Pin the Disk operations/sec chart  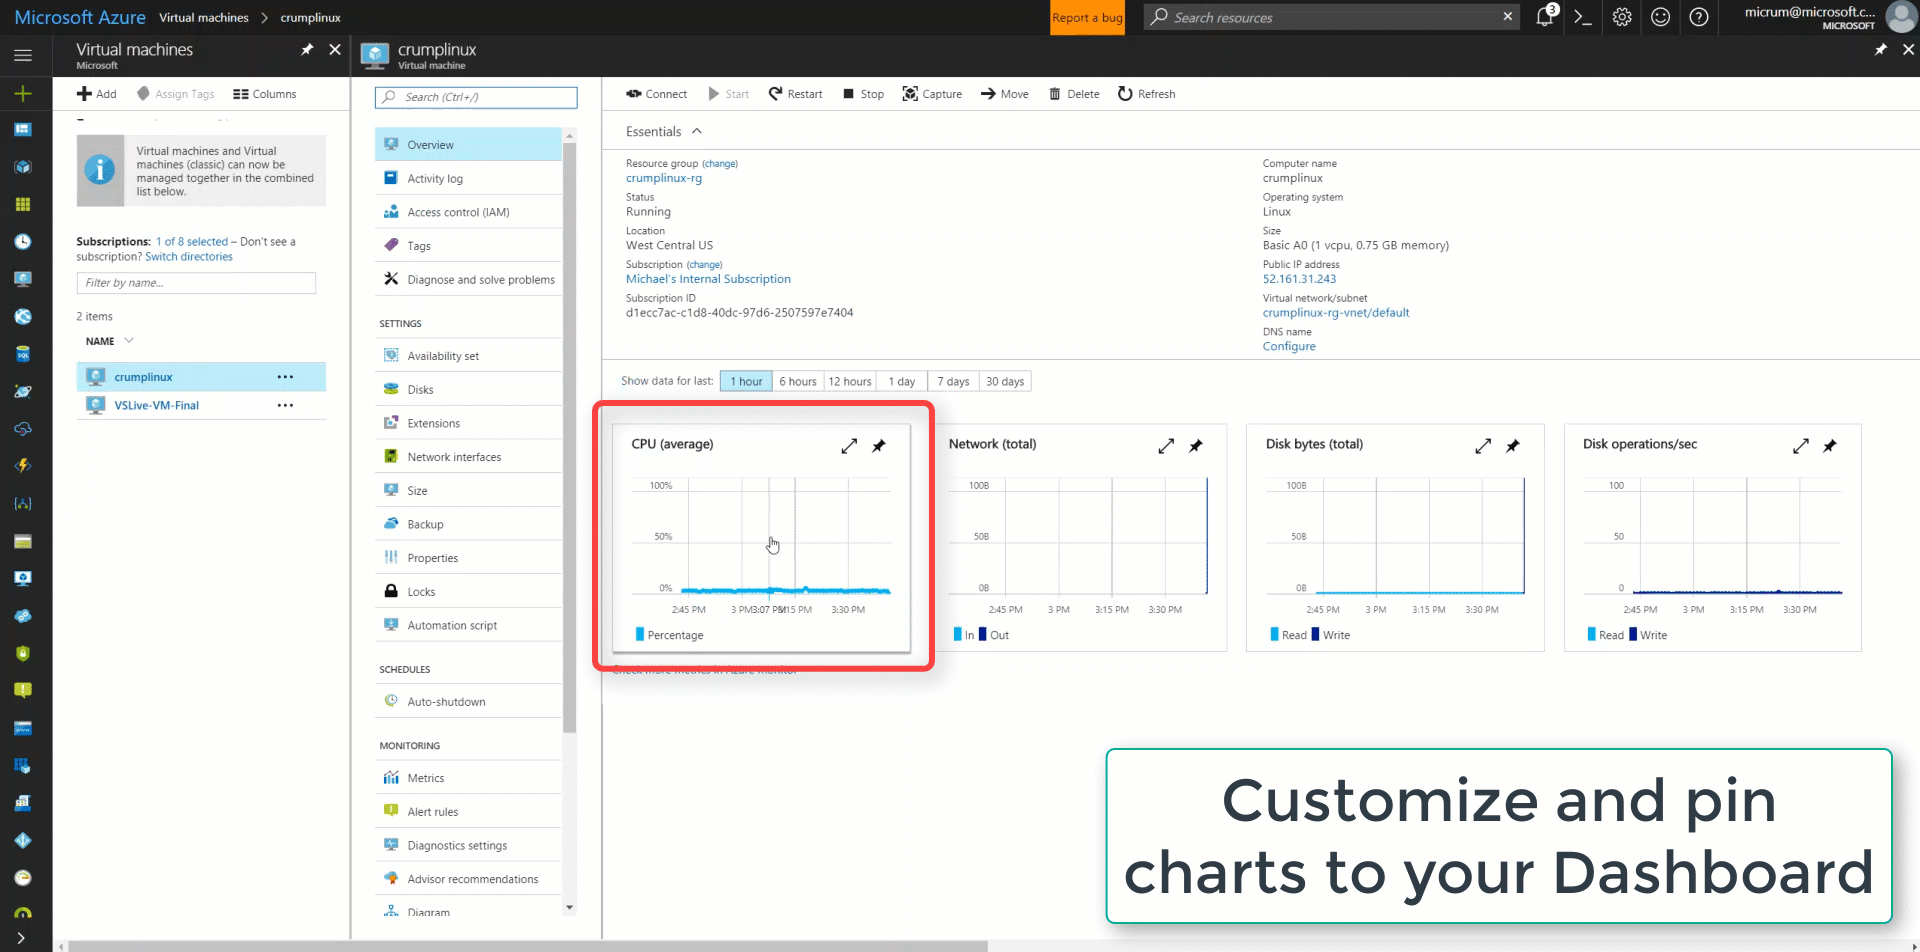1830,446
